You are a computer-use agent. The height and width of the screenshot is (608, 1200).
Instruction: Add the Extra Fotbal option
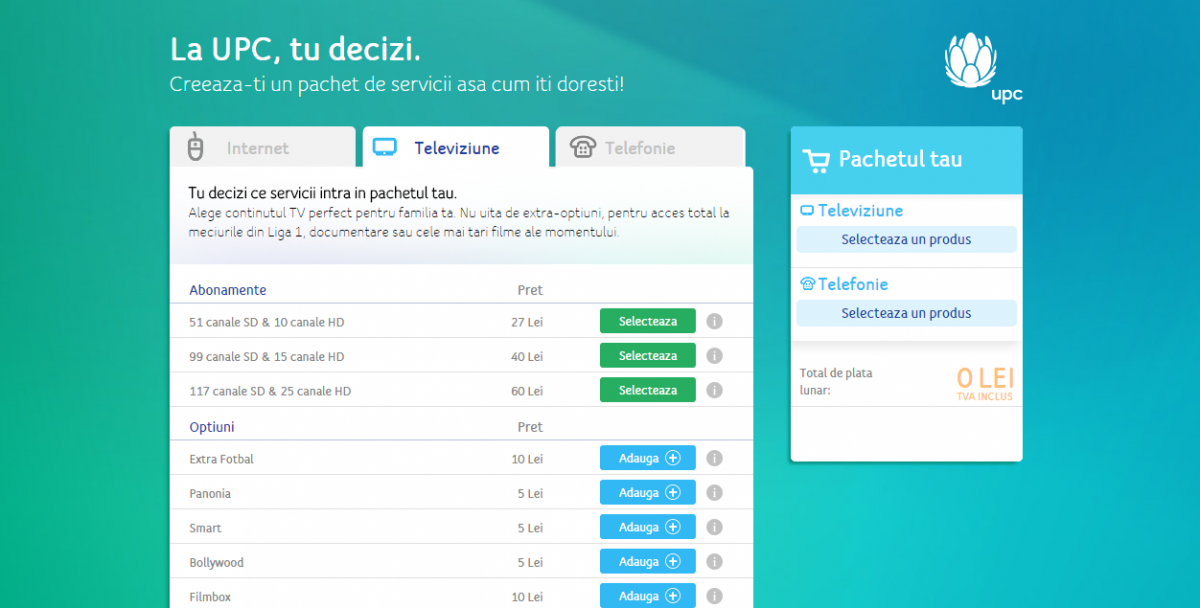(x=647, y=458)
